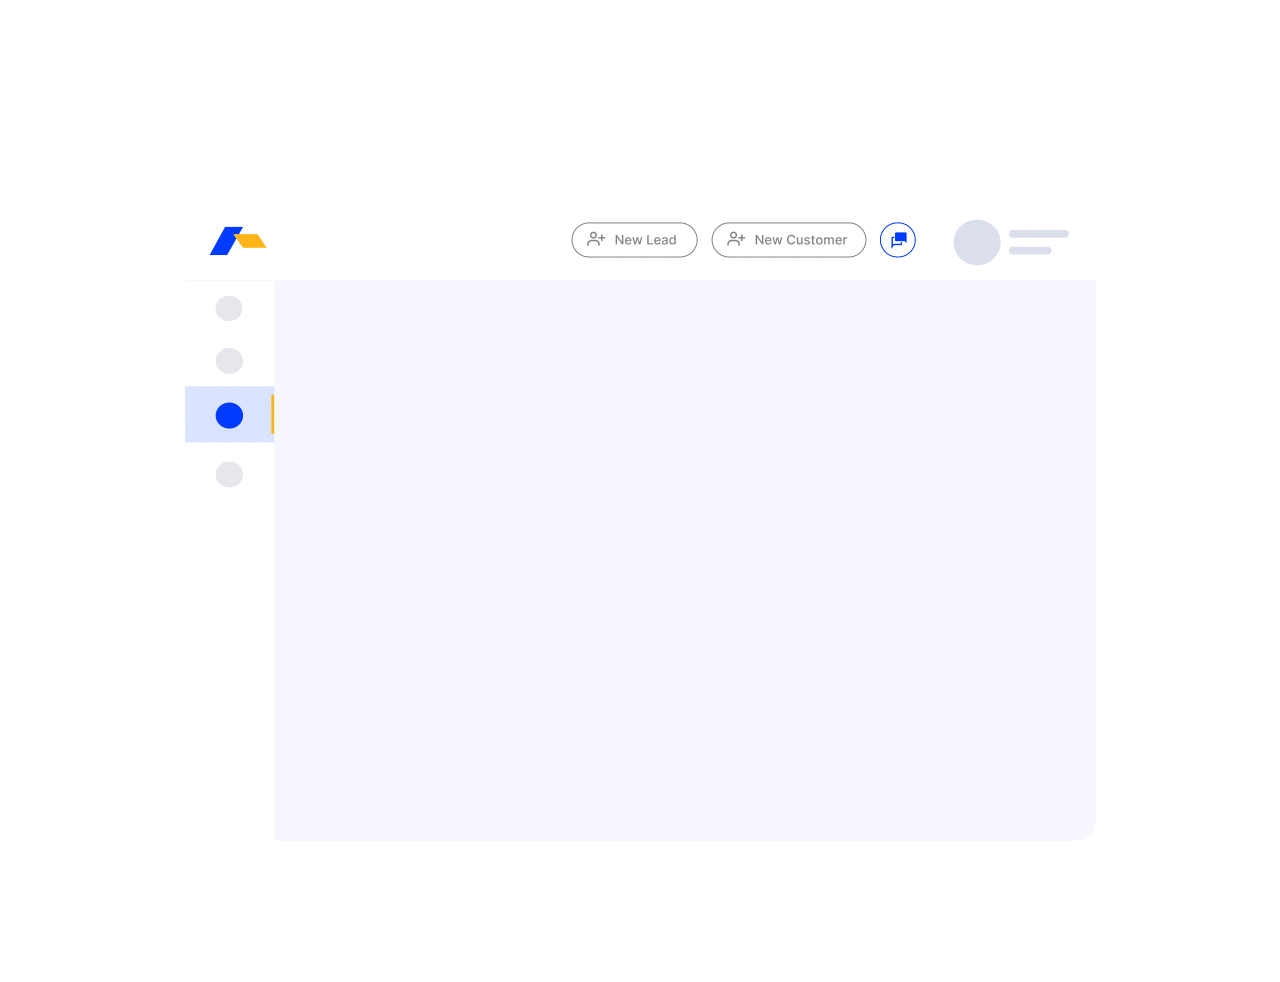Click the blue slanted part of the logo
Image resolution: width=1280 pixels, height=982 pixels.
pyautogui.click(x=225, y=241)
